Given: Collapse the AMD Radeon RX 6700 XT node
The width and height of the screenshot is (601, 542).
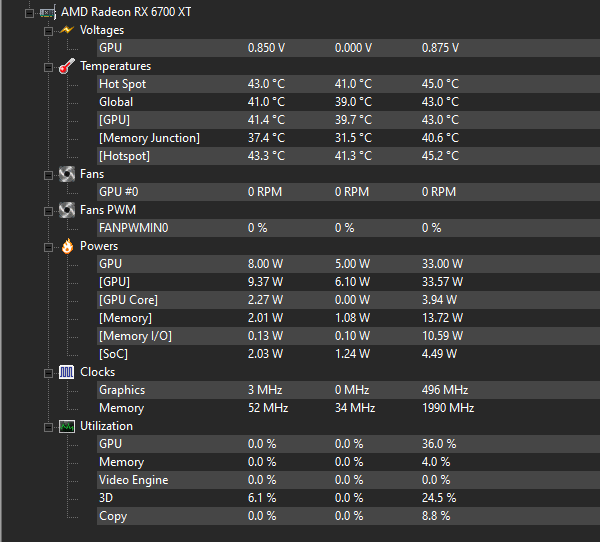Looking at the screenshot, I should [29, 13].
